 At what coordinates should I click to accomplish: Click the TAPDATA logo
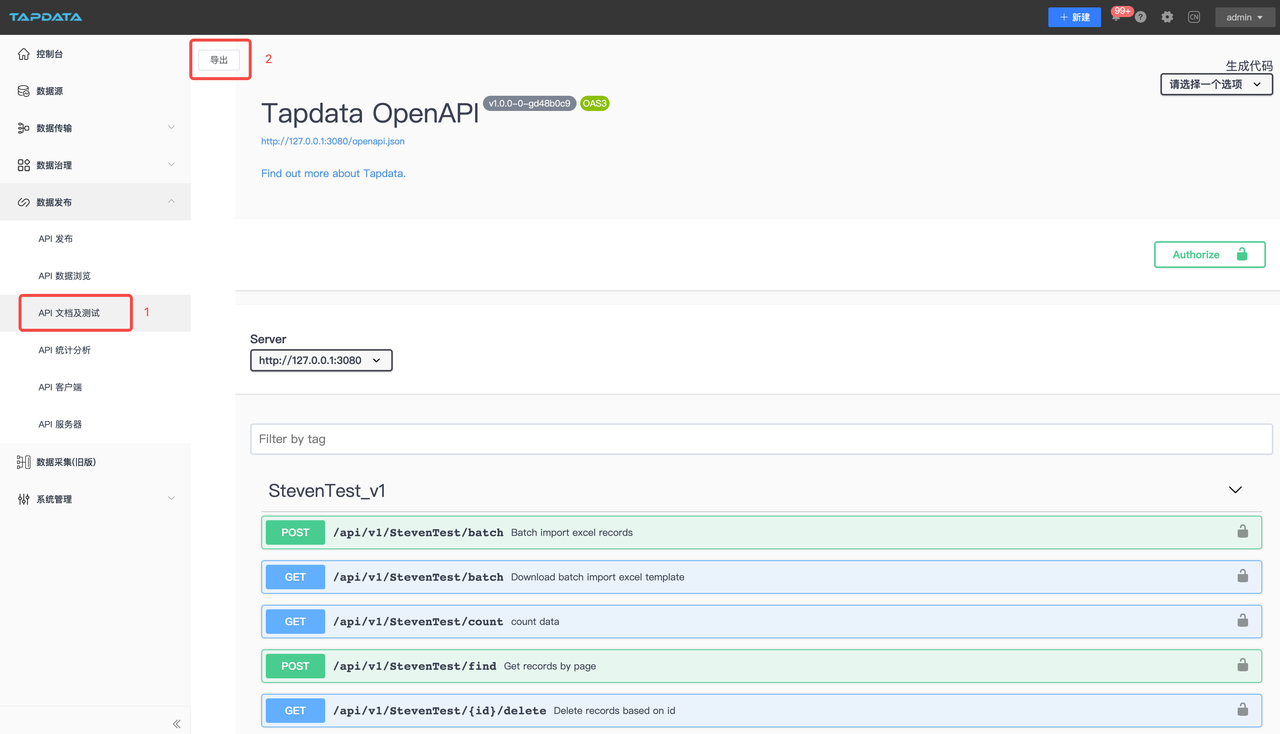coord(46,17)
